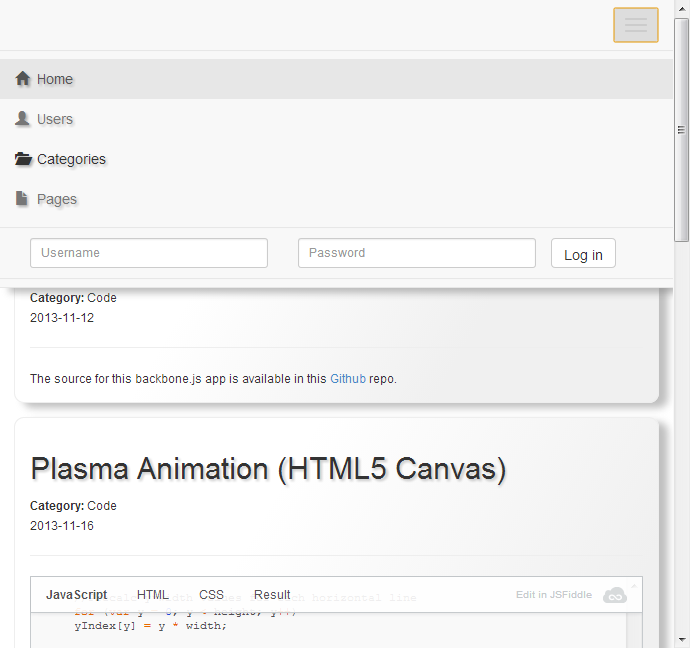Click the JSFiddle cloud logo icon
This screenshot has width=690, height=648.
click(614, 595)
